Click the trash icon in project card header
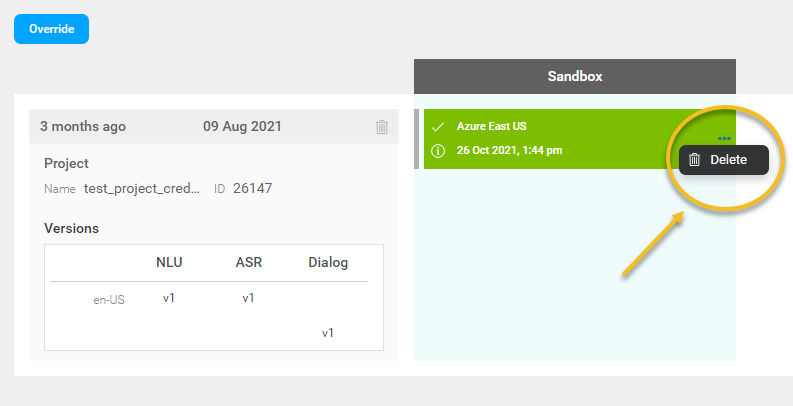Screen dimensions: 793x406 [382, 127]
